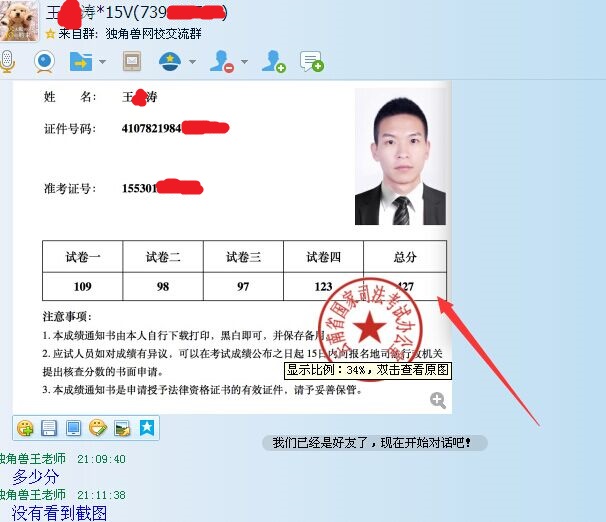Click the save image floppy disk icon
Viewport: 606px width, 522px height.
(50, 428)
